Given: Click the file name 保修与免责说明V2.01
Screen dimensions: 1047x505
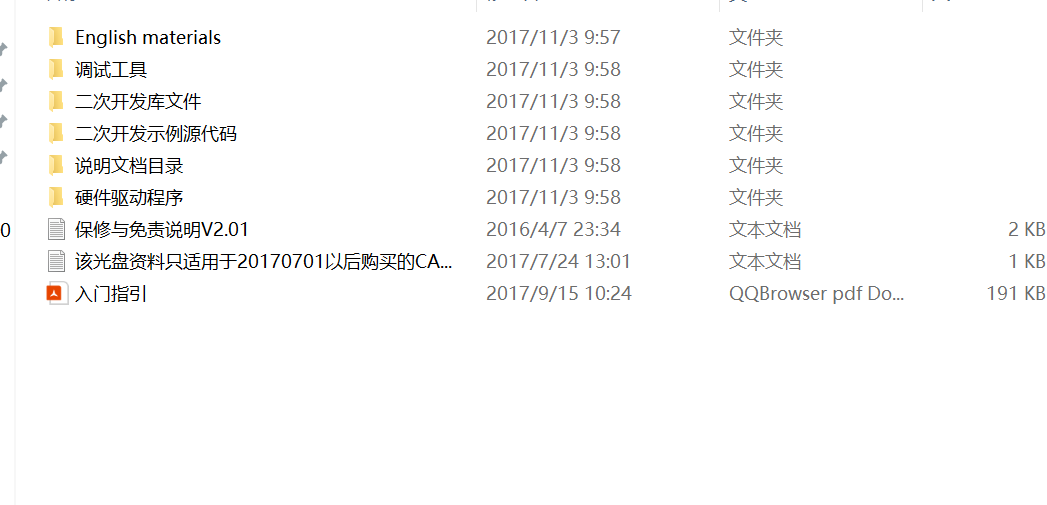Looking at the screenshot, I should [x=162, y=230].
